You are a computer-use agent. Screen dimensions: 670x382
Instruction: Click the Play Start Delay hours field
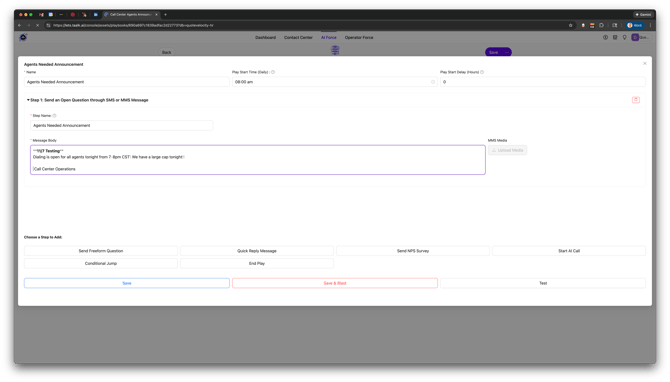click(x=543, y=82)
